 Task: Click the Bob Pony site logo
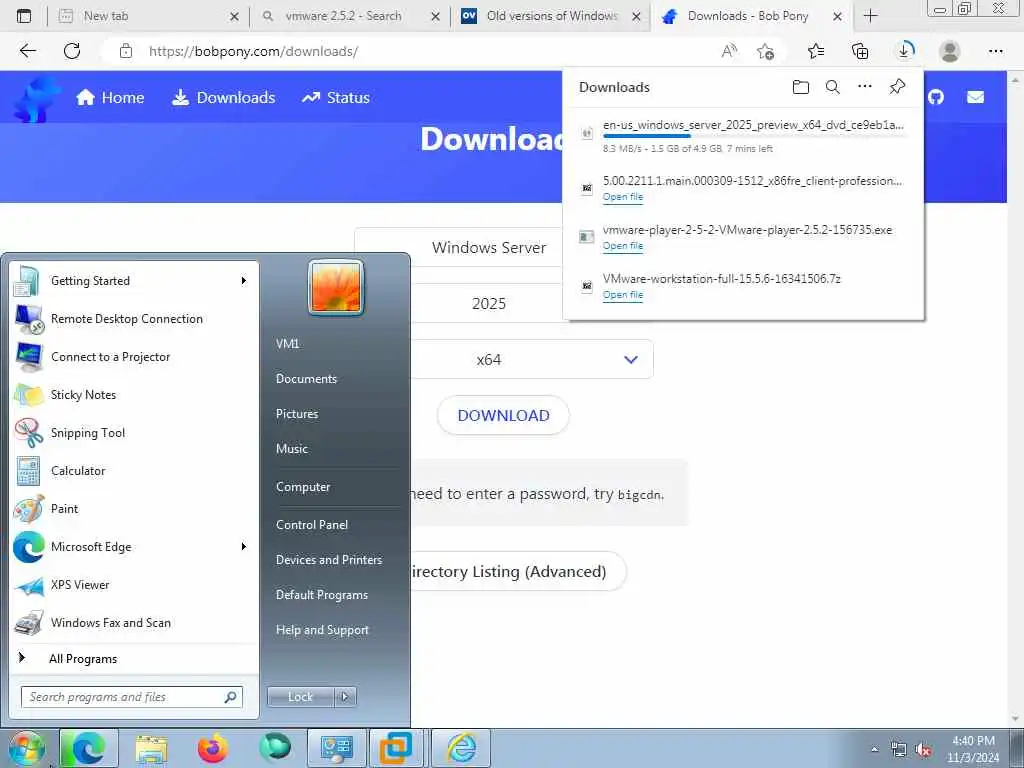(x=37, y=99)
